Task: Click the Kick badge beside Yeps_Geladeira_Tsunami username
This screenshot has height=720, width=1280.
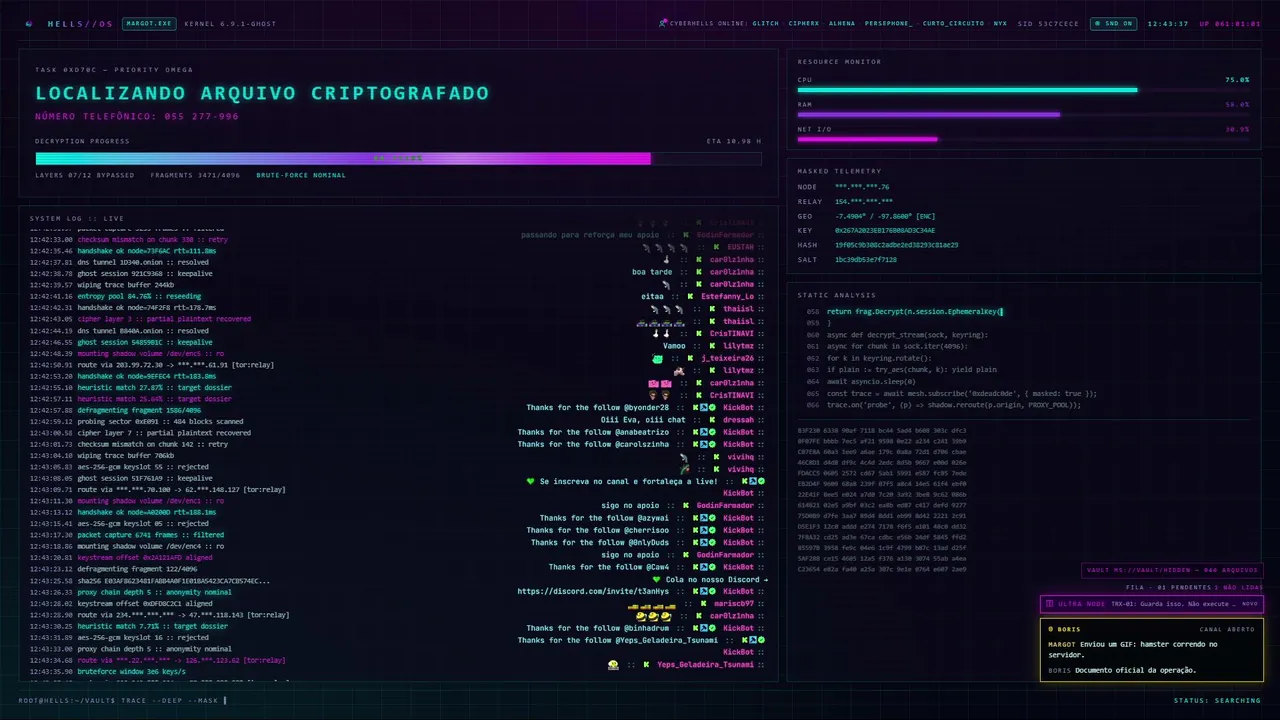Action: click(x=648, y=665)
